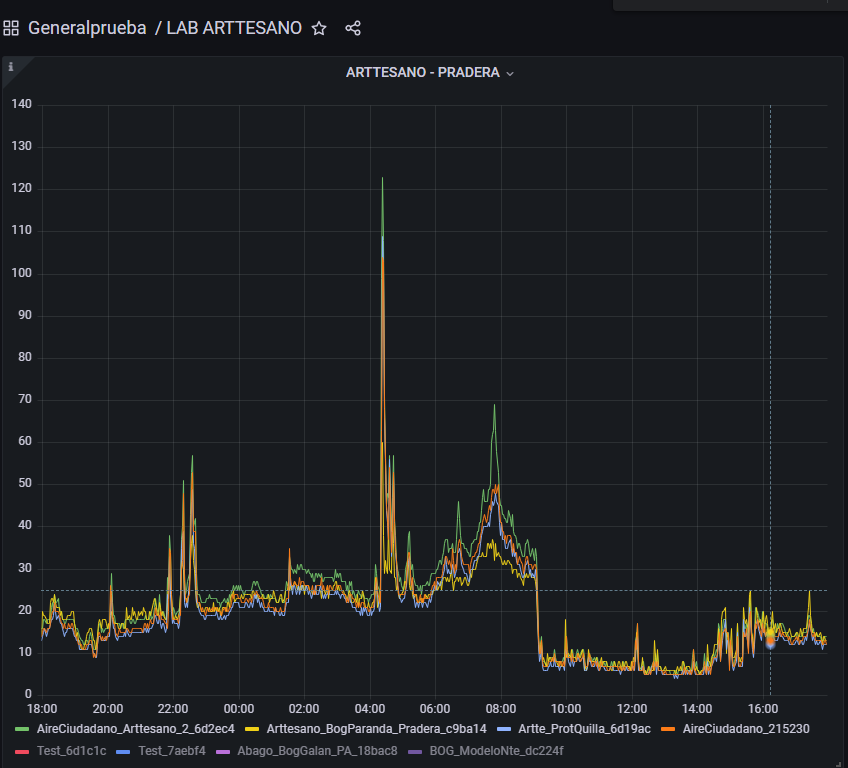The height and width of the screenshot is (768, 848).
Task: Toggle Abago_BogGalan_PA_18bac8 legend series
Action: 317,751
